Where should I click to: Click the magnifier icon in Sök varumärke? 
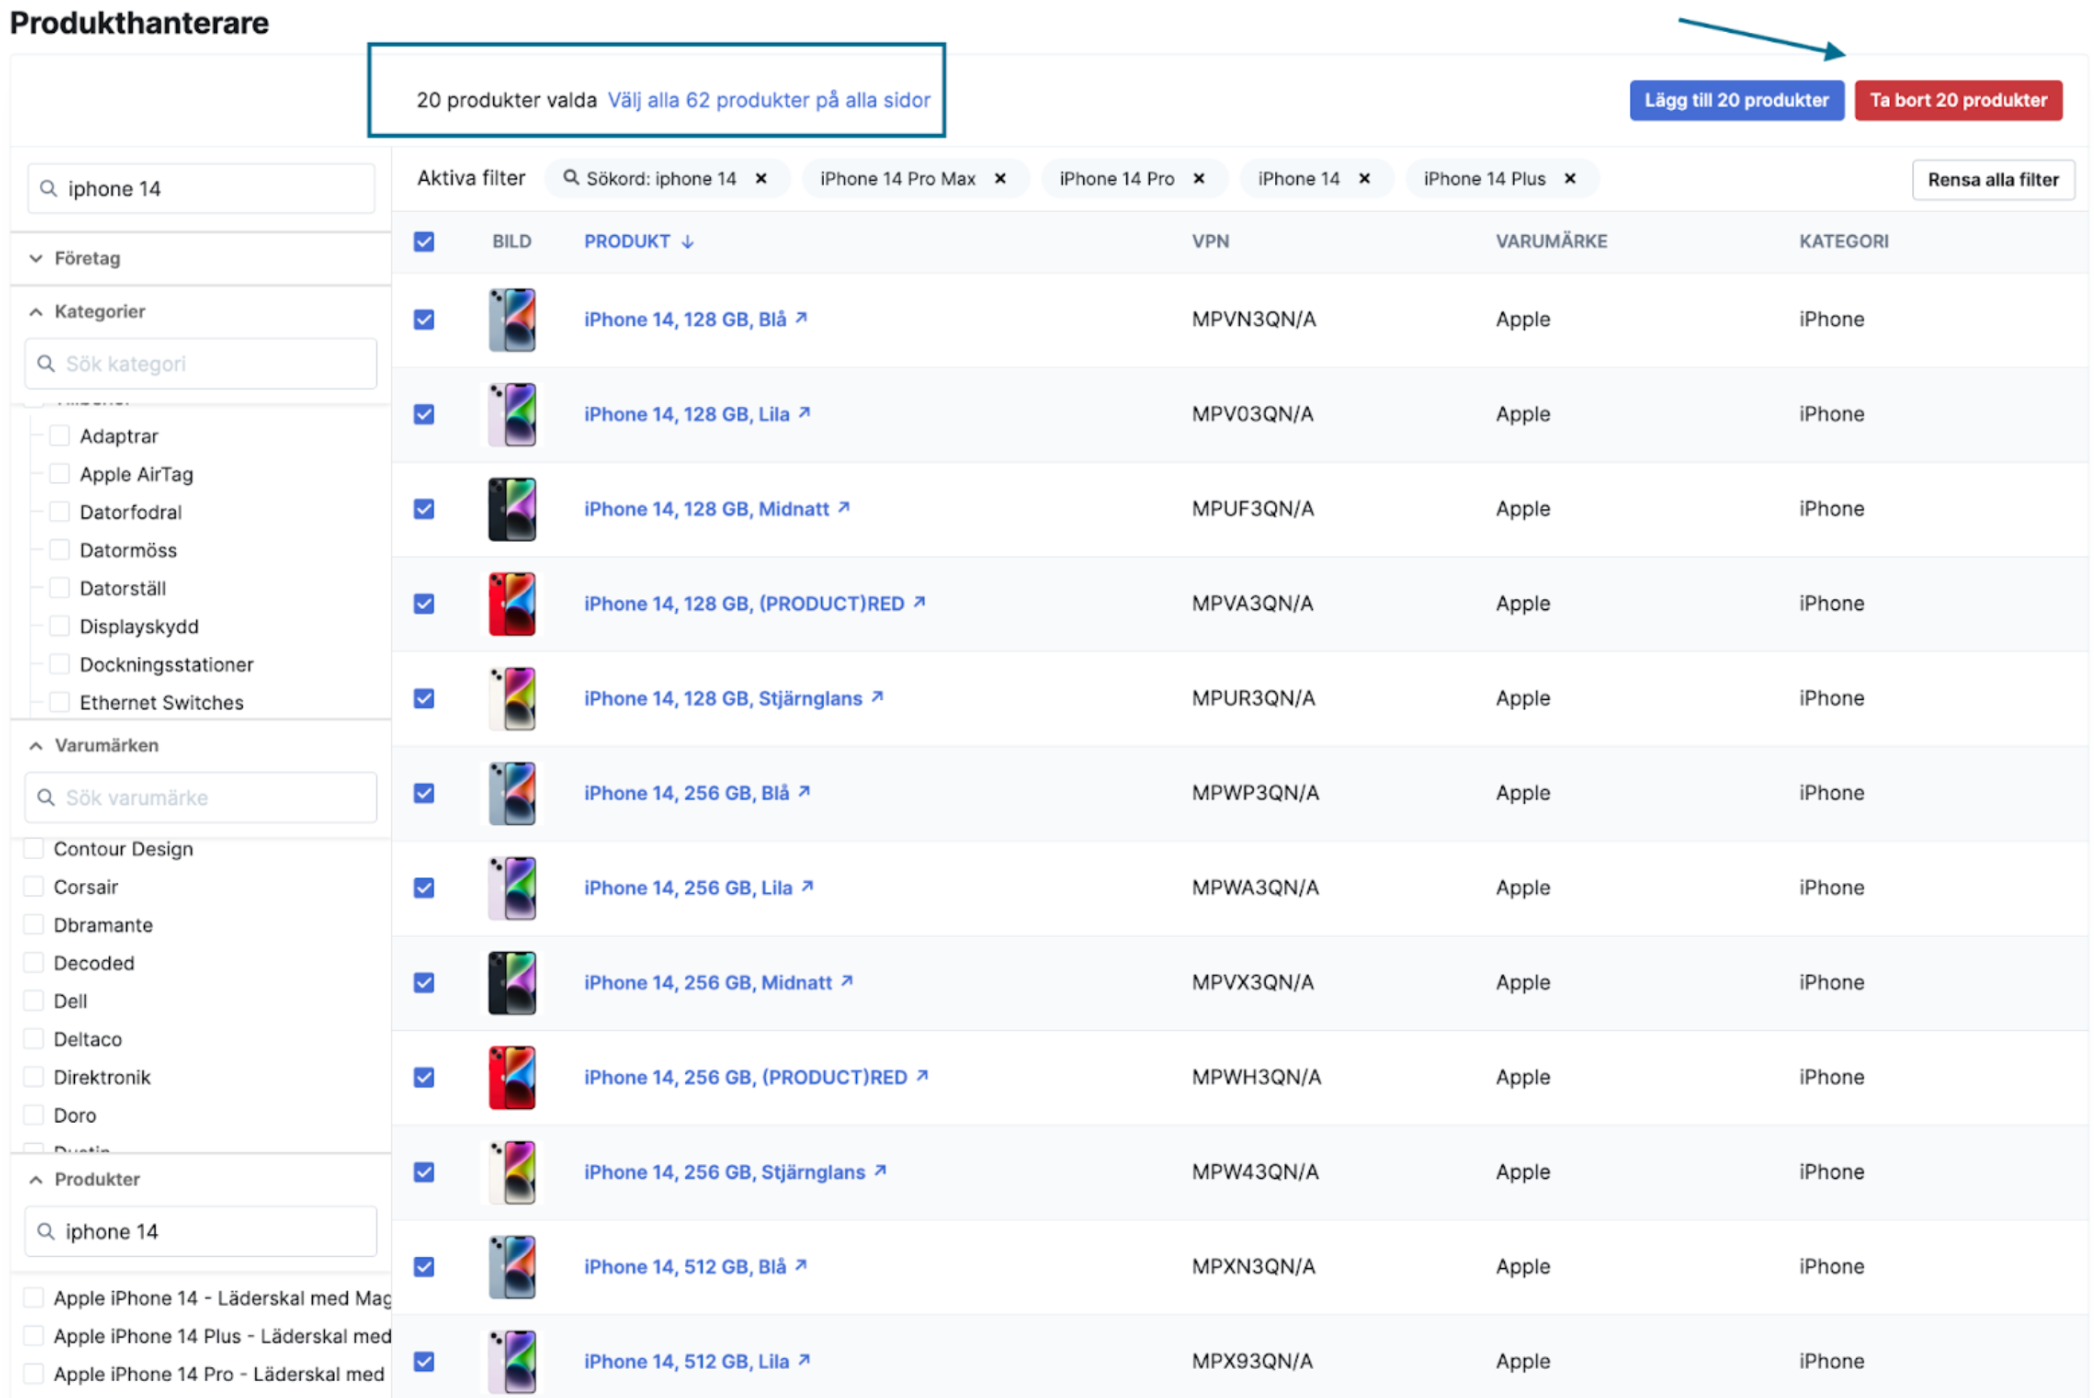click(x=46, y=798)
